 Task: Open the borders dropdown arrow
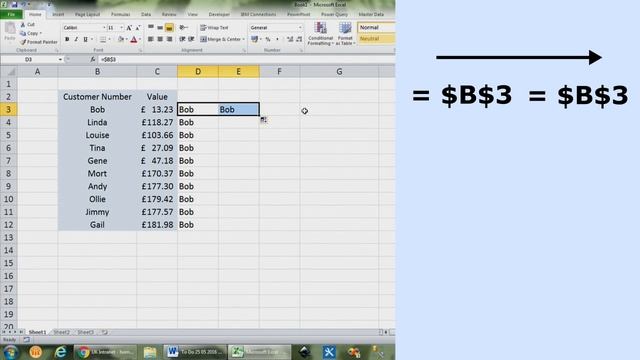(x=109, y=40)
